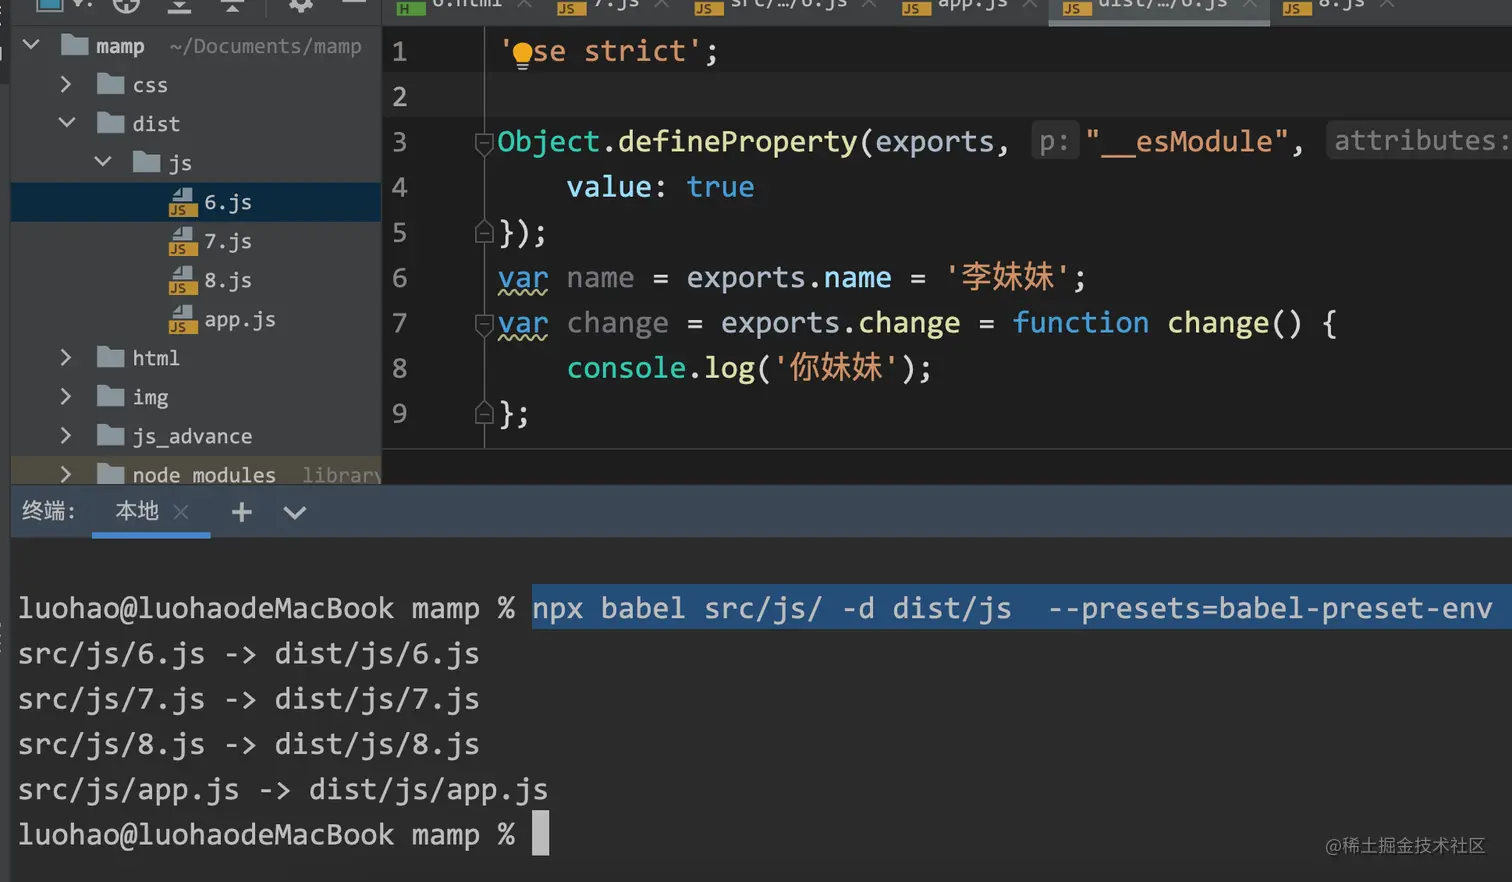
Task: Click terminal line src/js/6.js -> dist/js/6.js
Action: pyautogui.click(x=248, y=654)
